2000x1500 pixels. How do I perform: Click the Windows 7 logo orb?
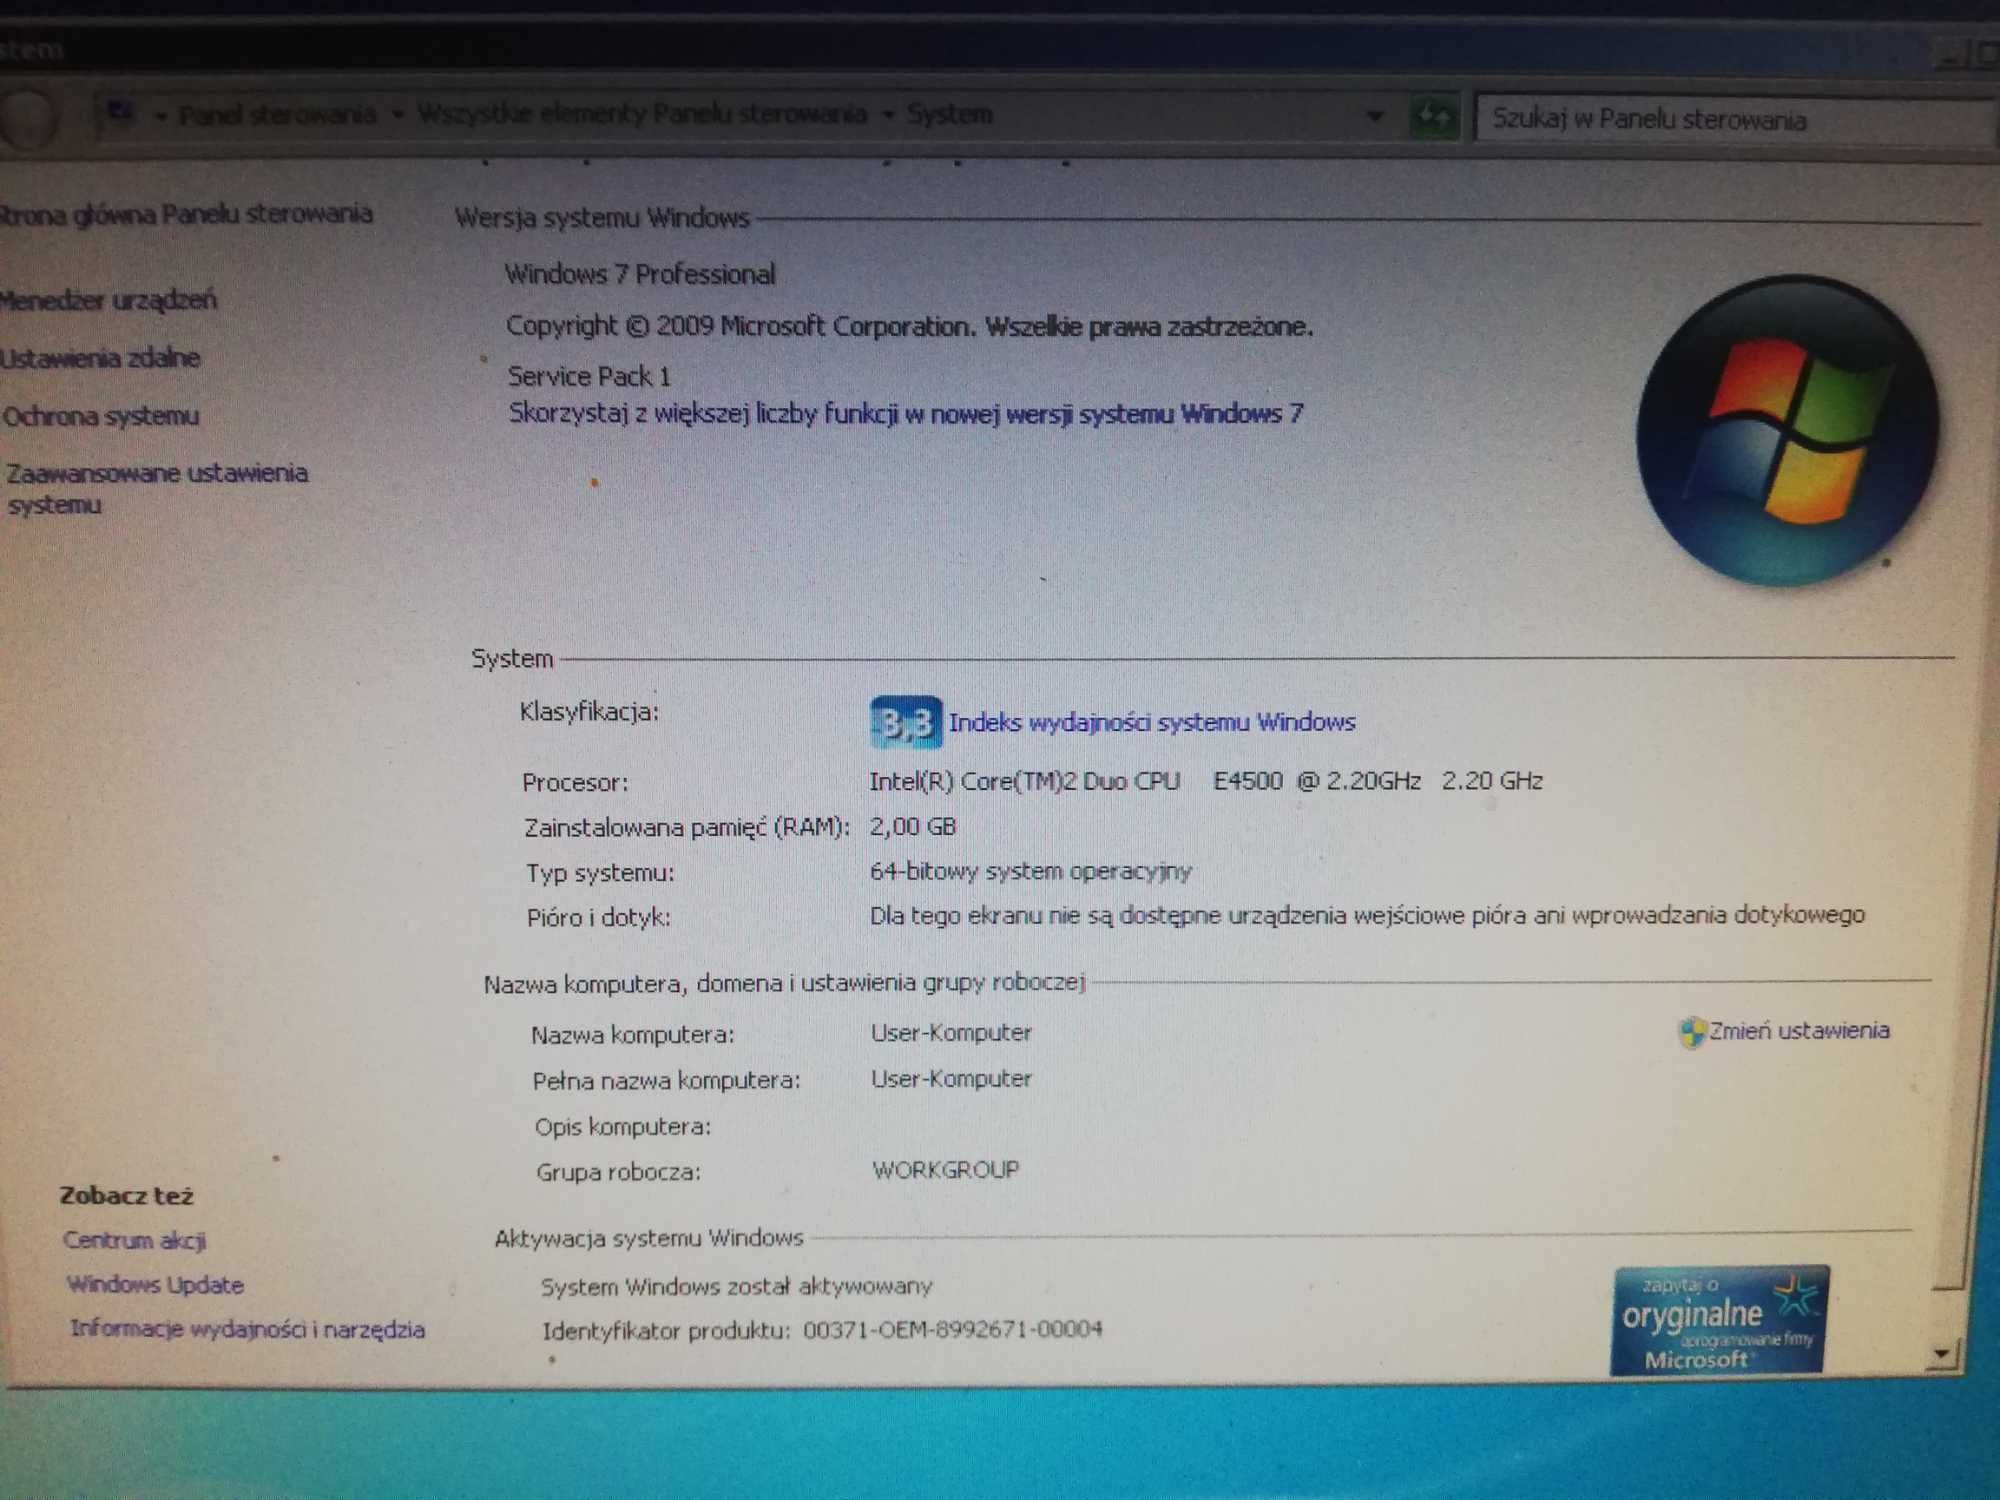coord(1787,431)
